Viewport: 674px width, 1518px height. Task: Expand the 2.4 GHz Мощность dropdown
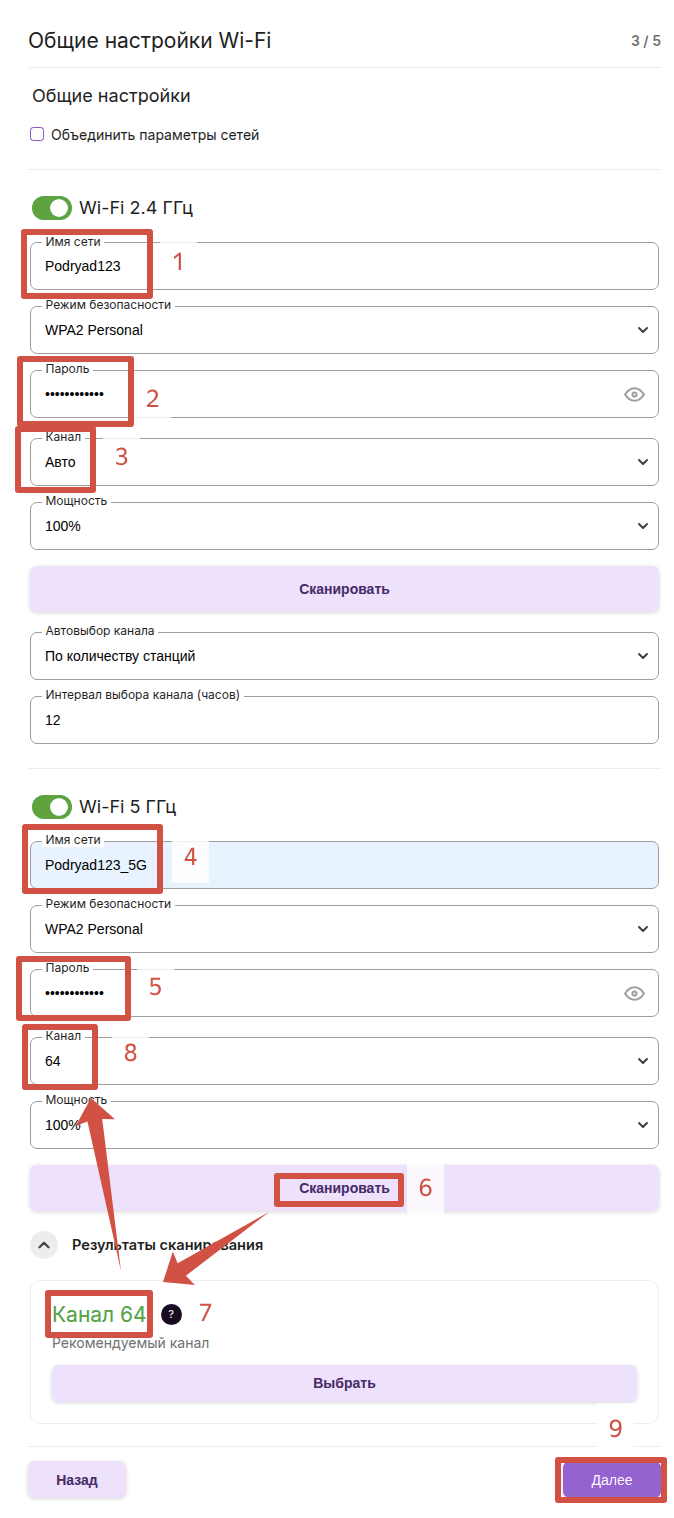(x=344, y=526)
